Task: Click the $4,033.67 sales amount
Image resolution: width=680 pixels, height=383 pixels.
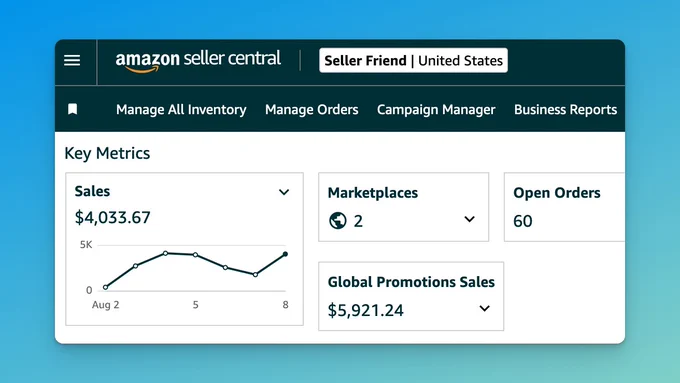Action: [113, 217]
